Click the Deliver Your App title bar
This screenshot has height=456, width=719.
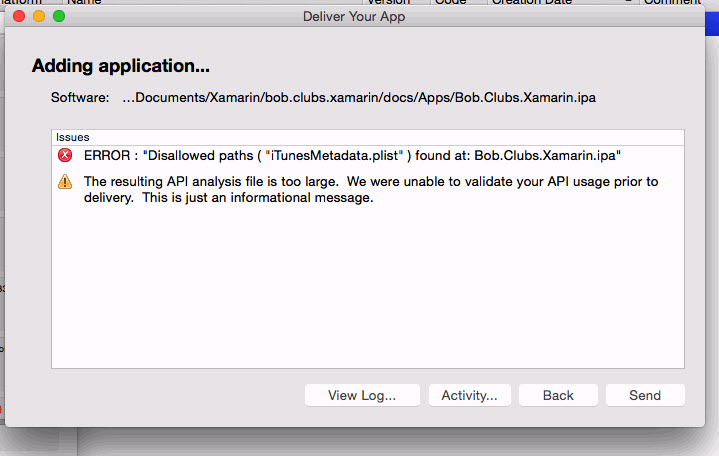coord(354,17)
